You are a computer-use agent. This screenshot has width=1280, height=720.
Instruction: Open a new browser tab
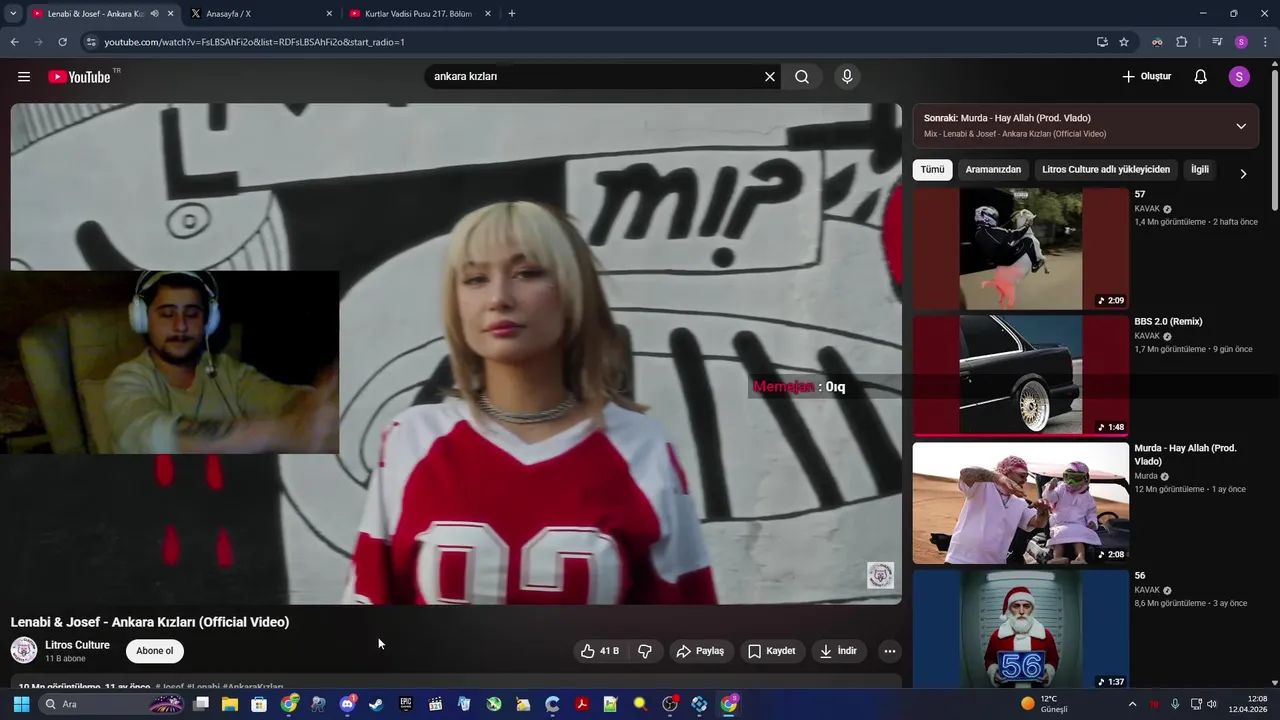[512, 14]
